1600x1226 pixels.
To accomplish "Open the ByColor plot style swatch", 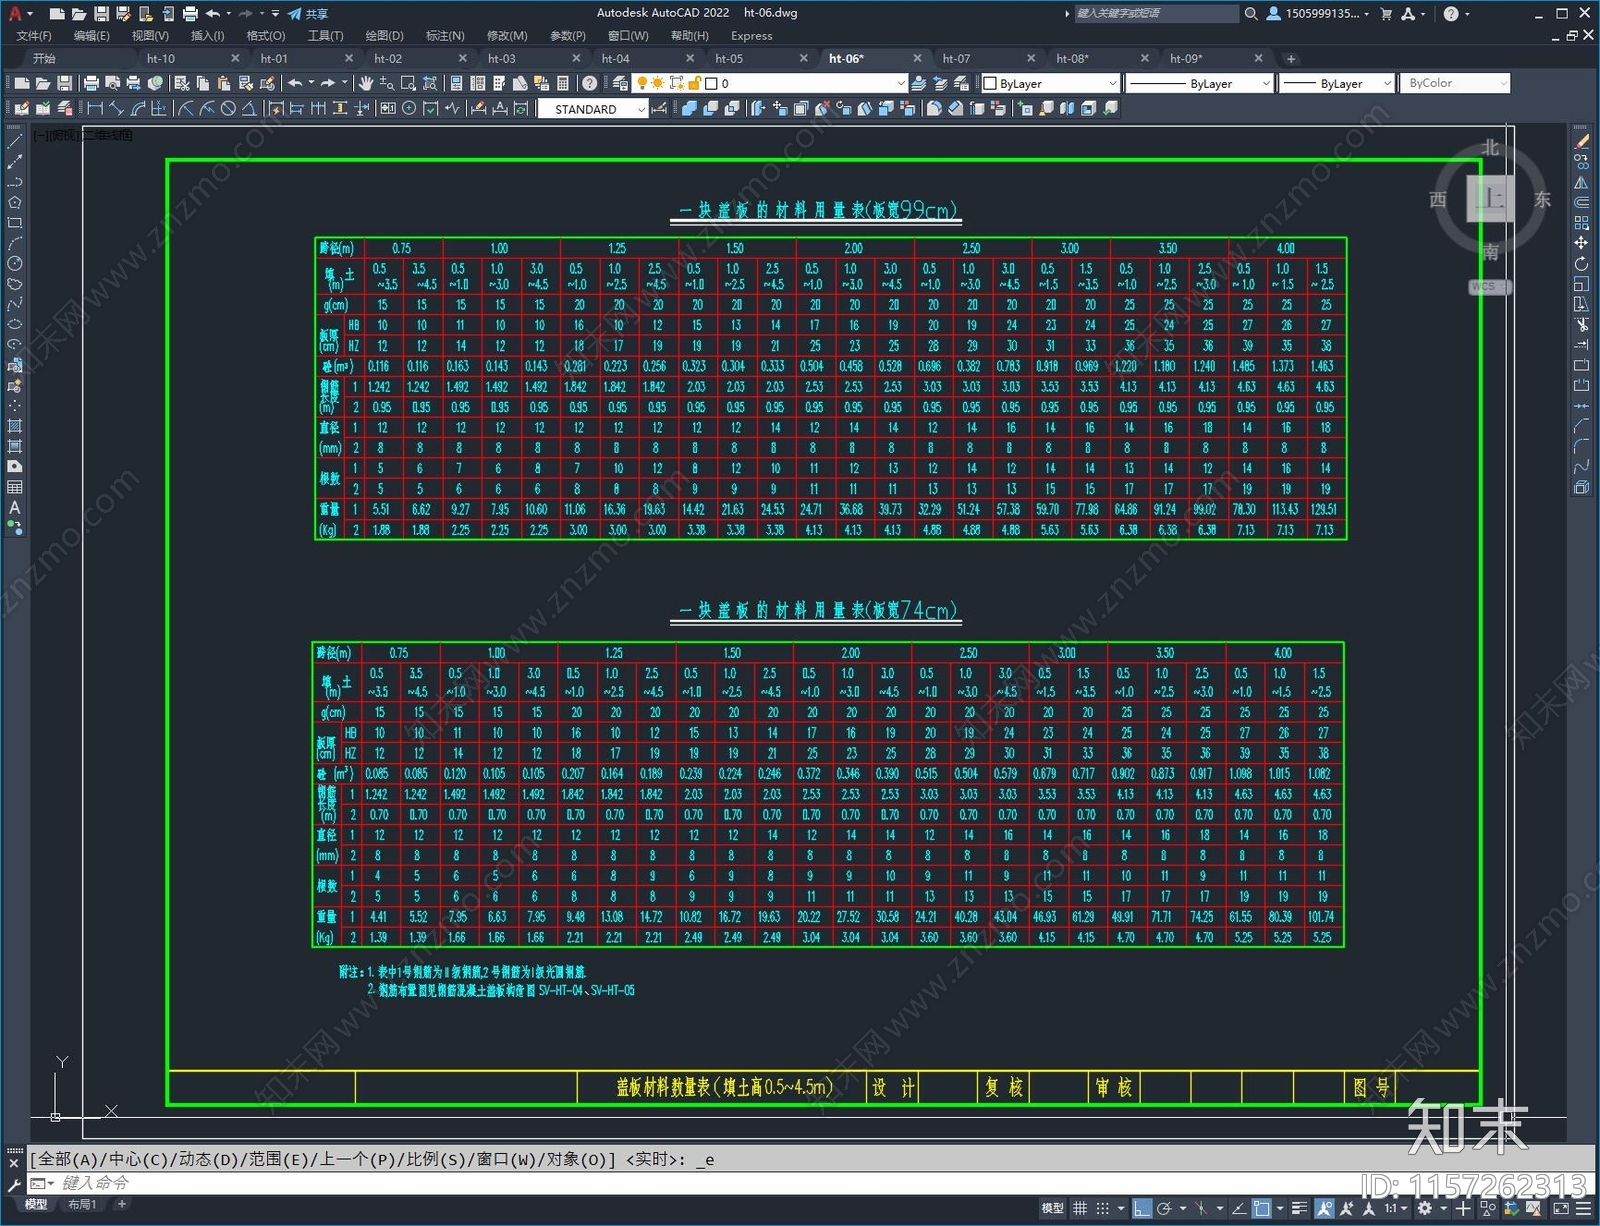I will pos(1455,83).
